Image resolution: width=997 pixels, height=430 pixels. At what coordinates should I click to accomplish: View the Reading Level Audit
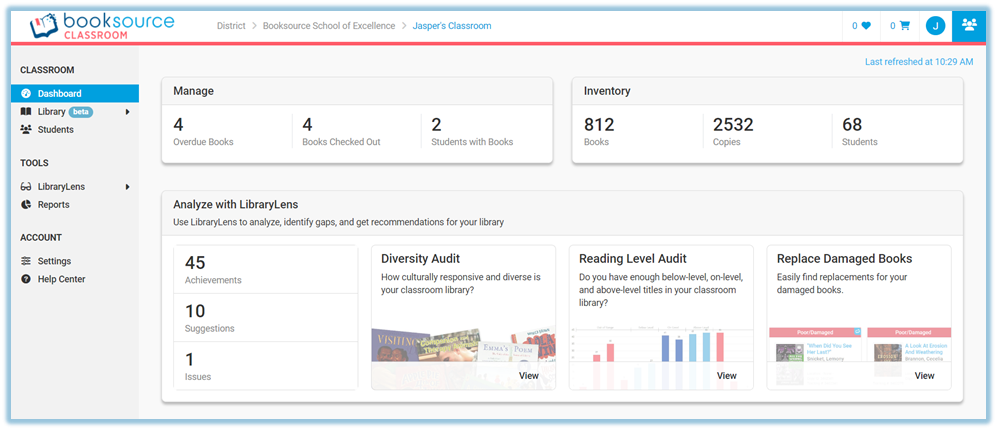point(727,376)
